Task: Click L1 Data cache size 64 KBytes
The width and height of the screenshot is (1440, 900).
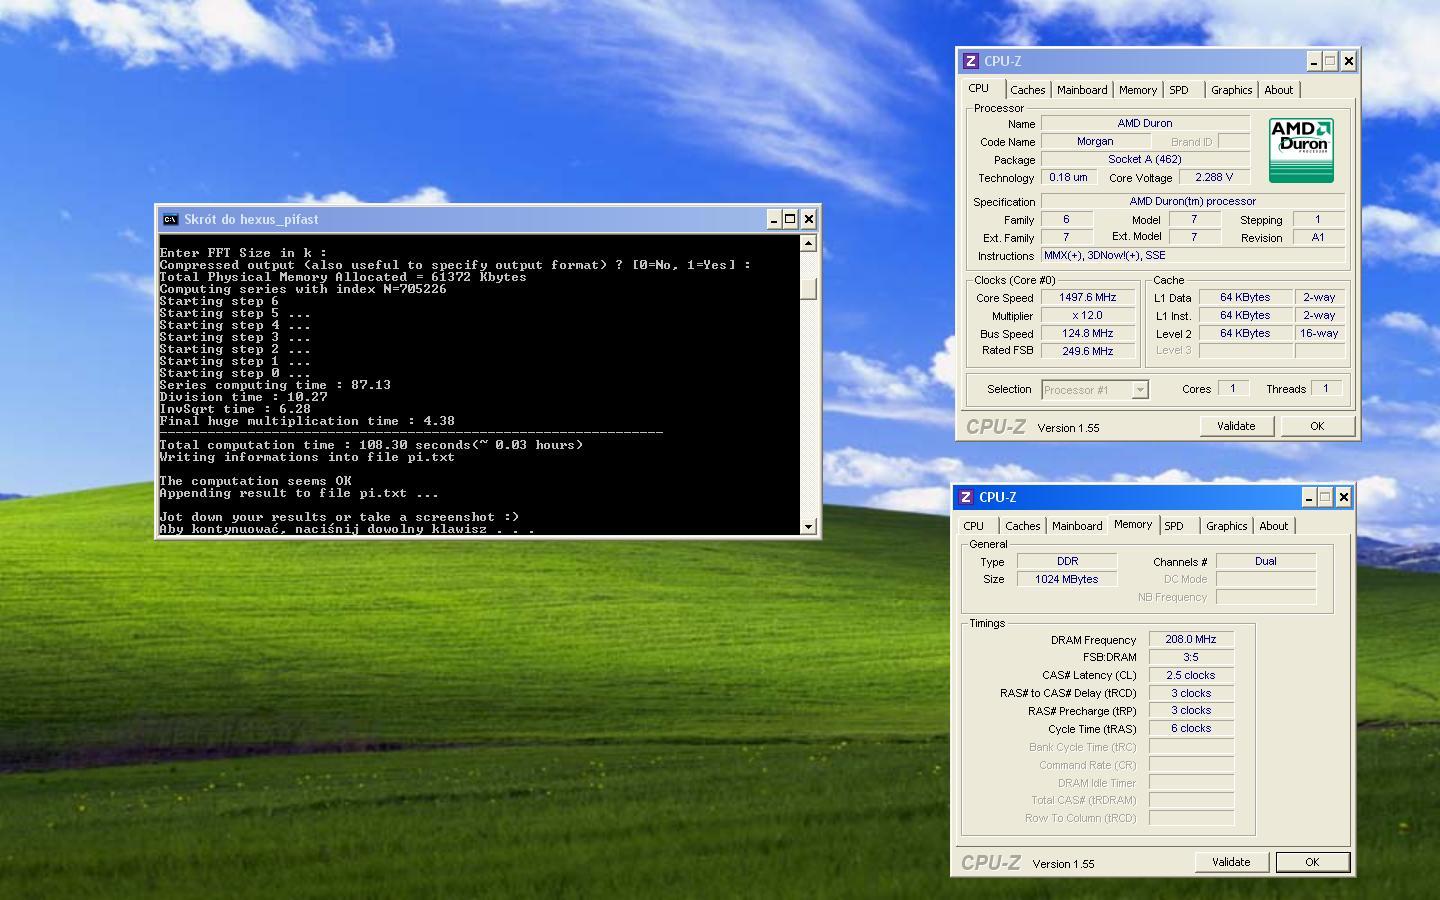Action: (1245, 297)
